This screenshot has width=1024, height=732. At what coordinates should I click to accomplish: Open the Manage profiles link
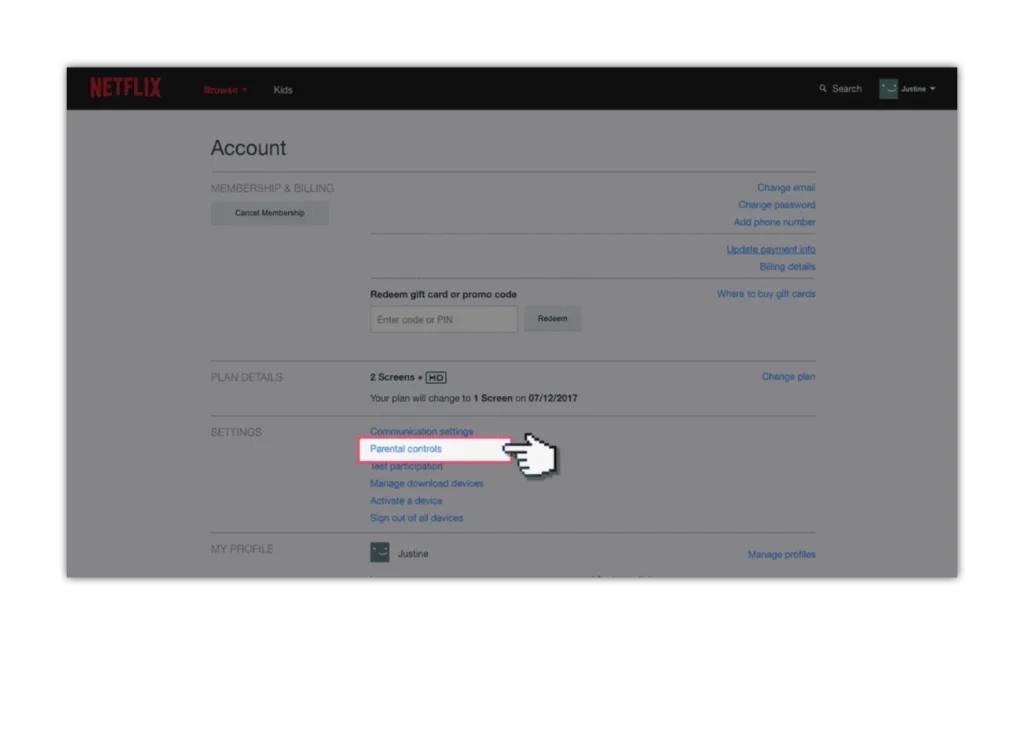781,554
